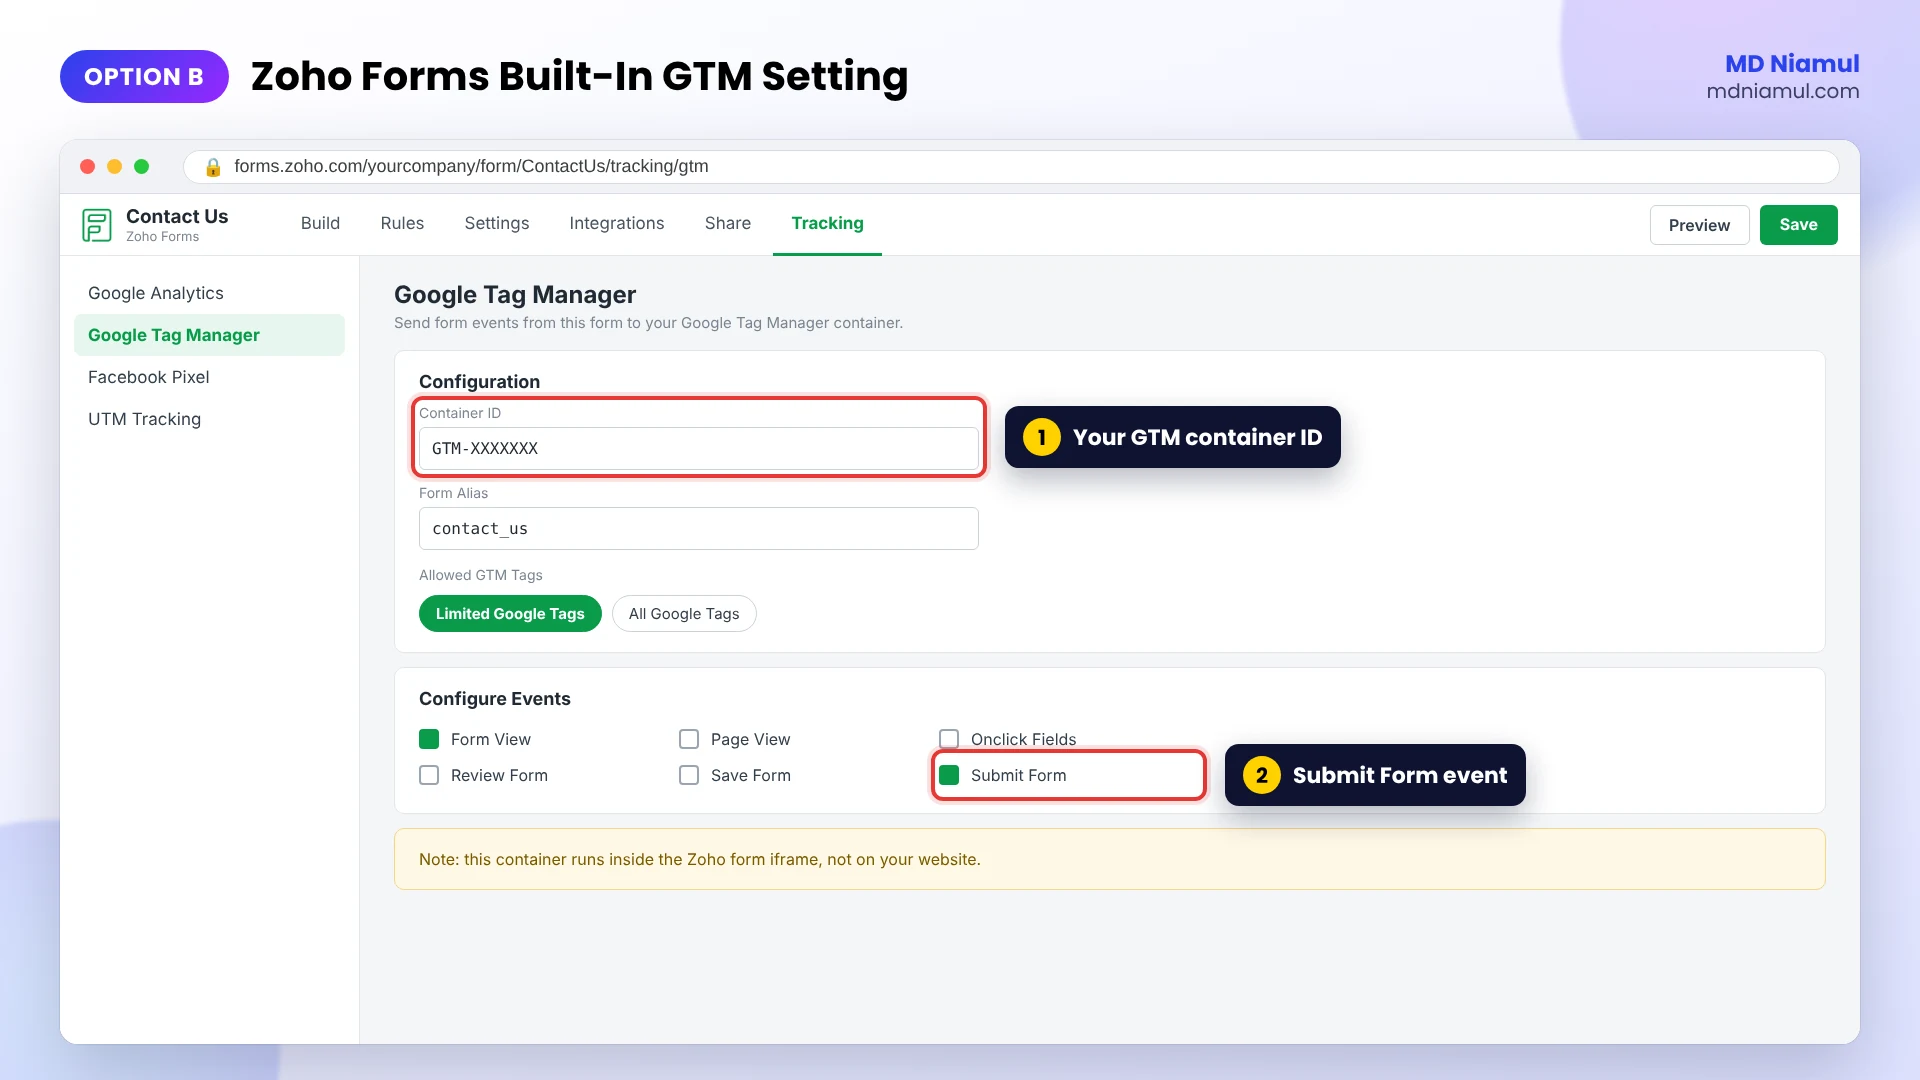Open the Build tab
Viewport: 1920px width, 1080px height.
click(320, 223)
